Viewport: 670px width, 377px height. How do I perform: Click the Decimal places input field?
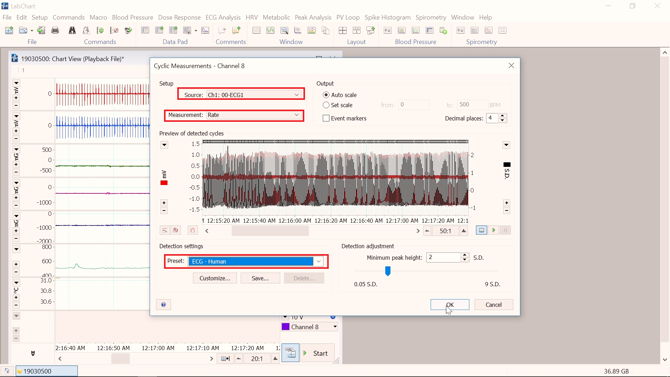click(x=492, y=118)
